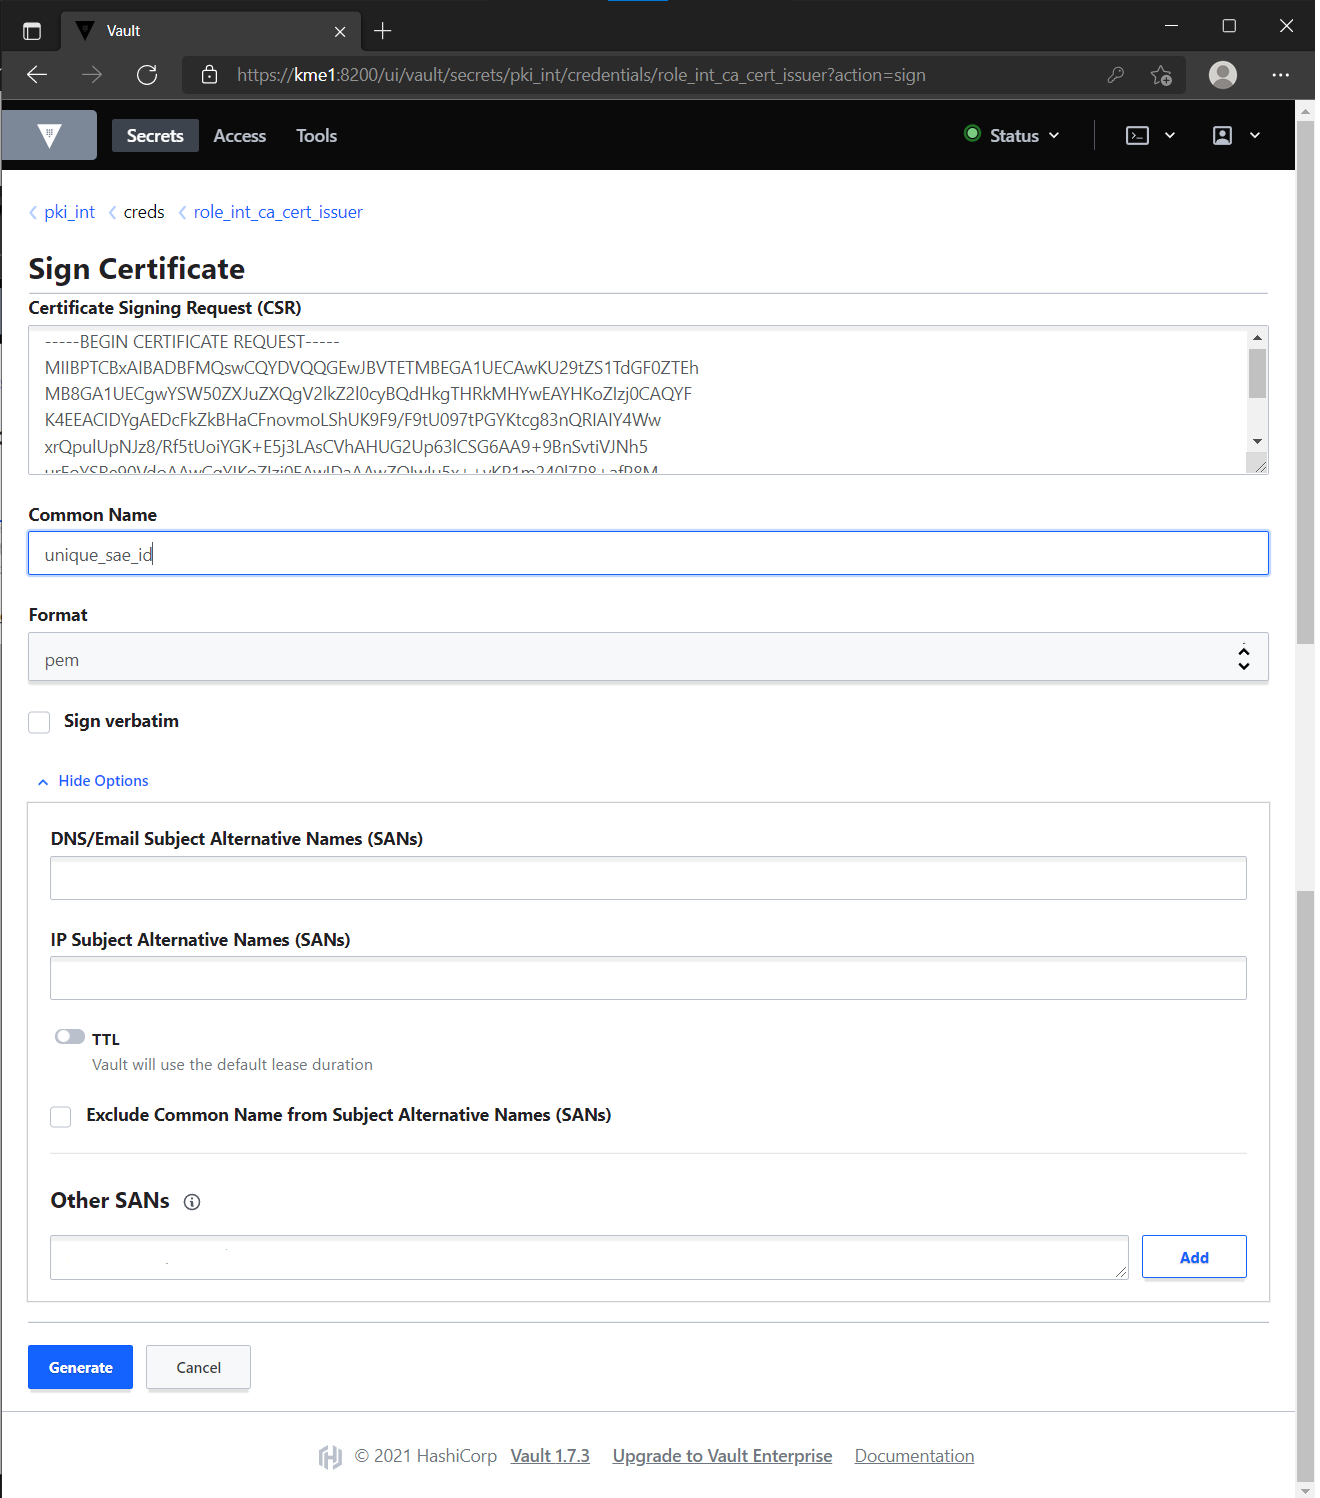The height and width of the screenshot is (1498, 1320).
Task: Enable the TTL toggle switch
Action: coord(70,1037)
